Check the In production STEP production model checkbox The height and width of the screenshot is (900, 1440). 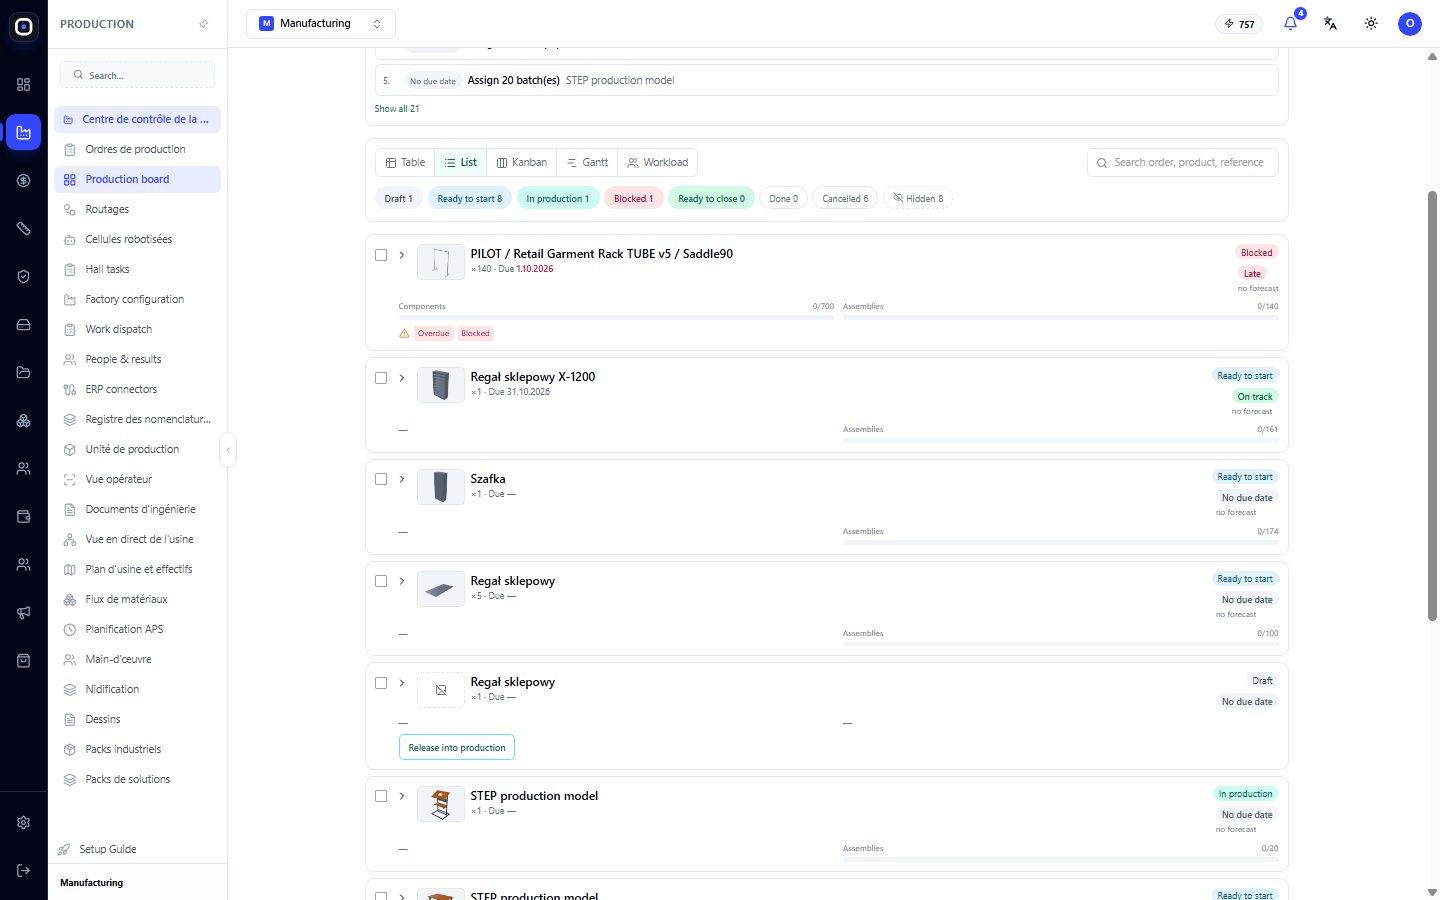point(381,796)
